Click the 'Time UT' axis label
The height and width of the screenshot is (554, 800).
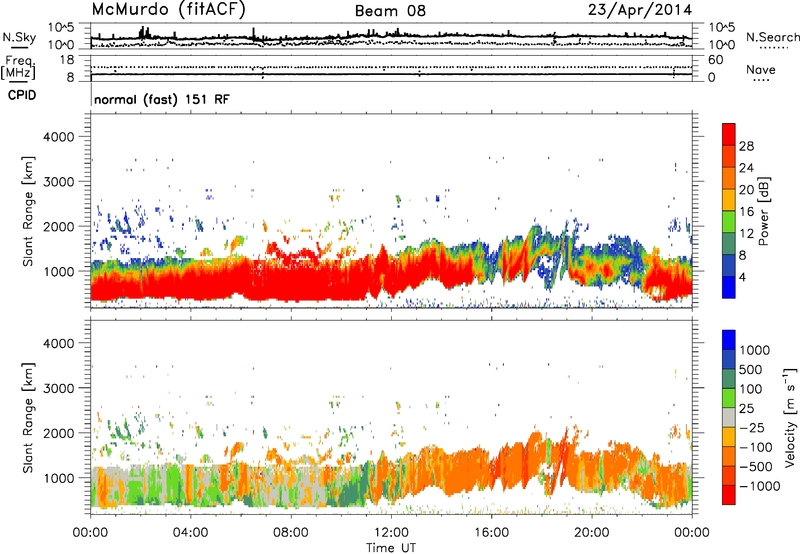(391, 548)
